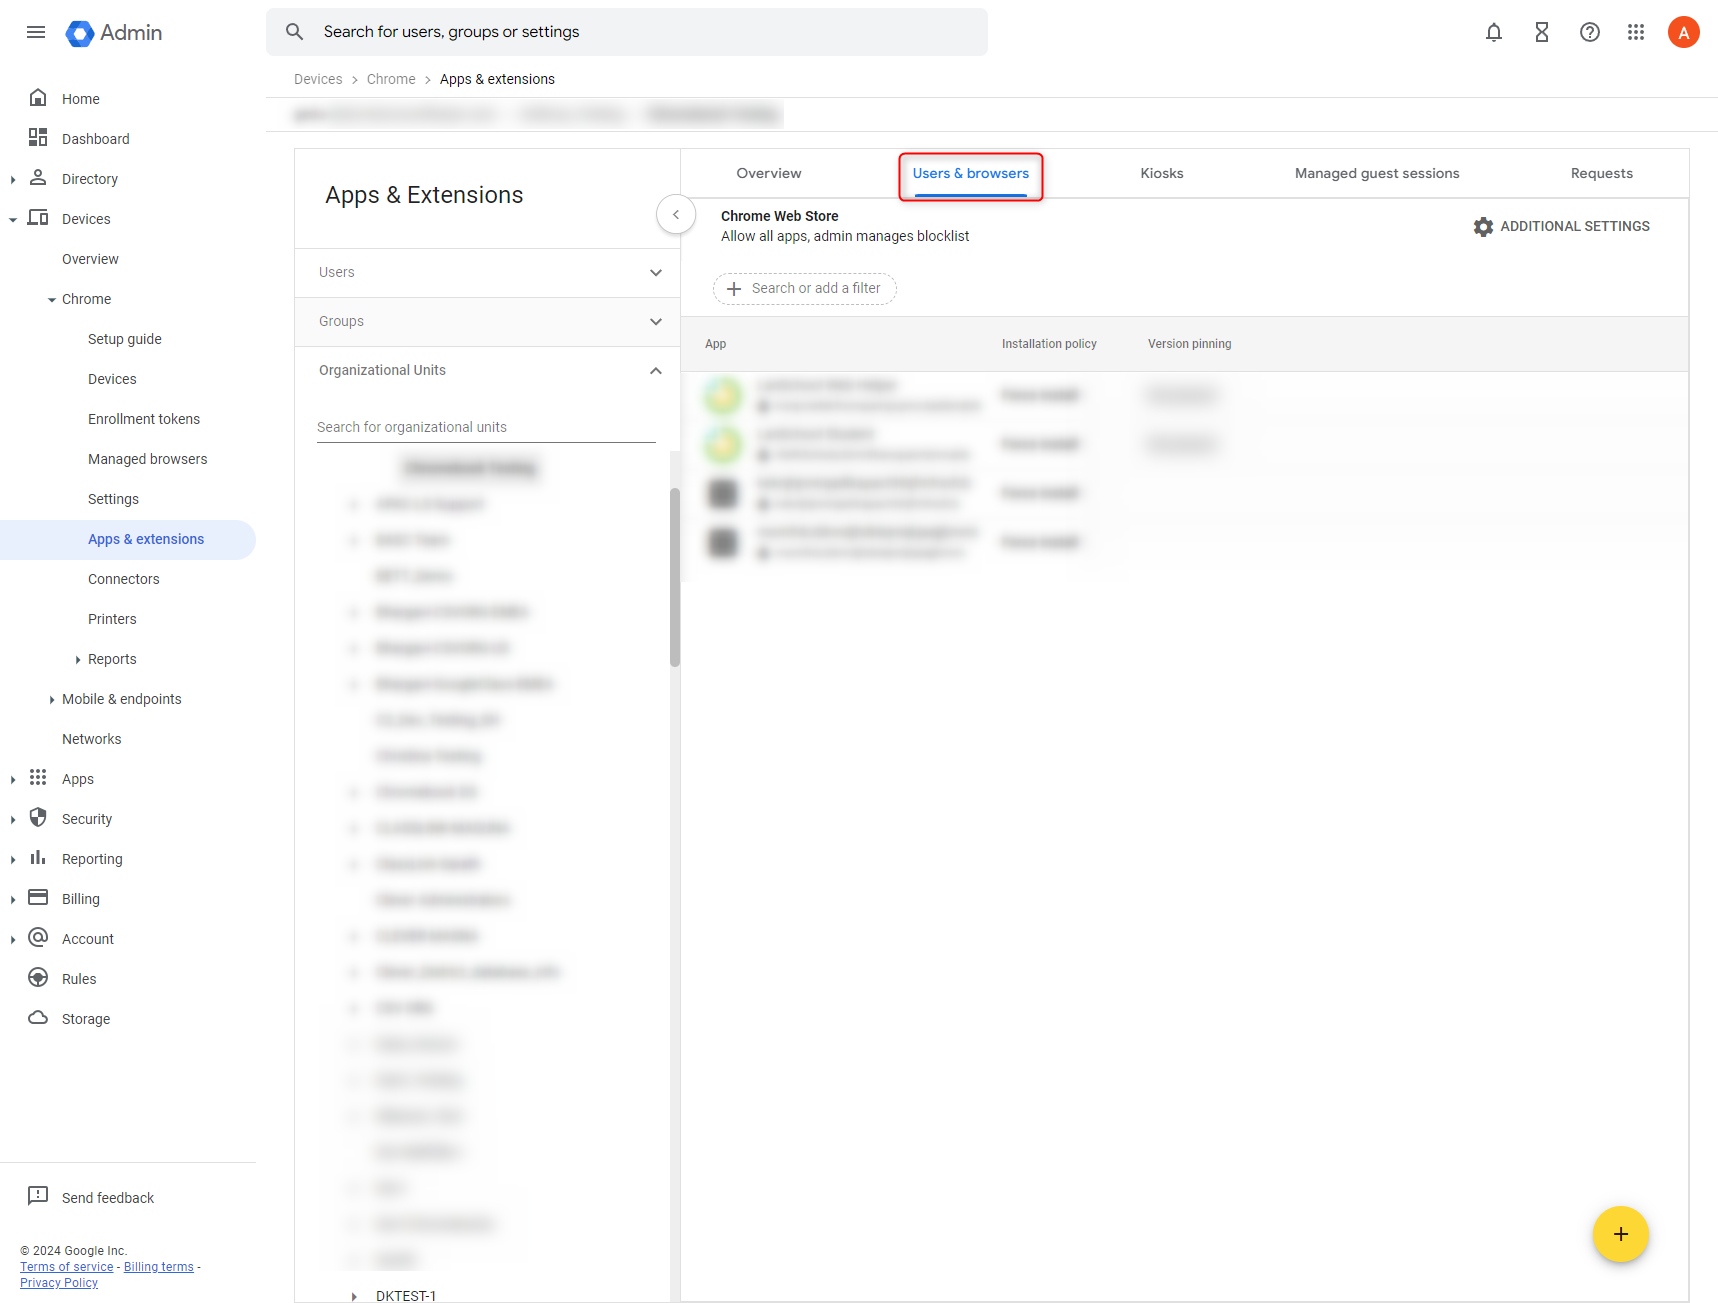Open the Requests tab

pos(1602,174)
